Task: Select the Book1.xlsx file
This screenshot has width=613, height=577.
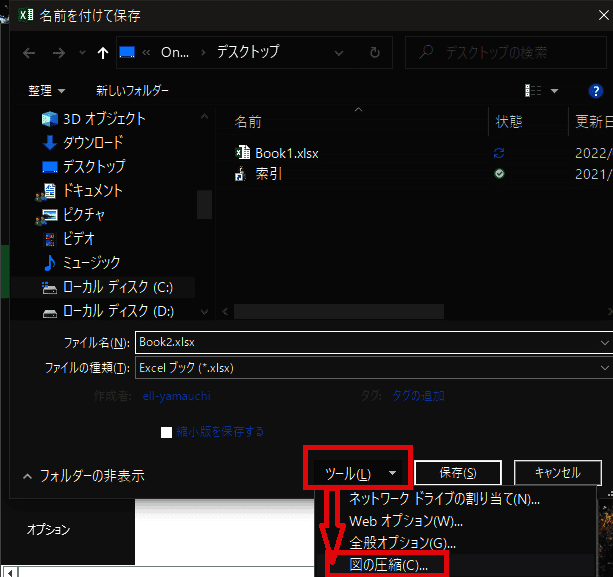Action: tap(286, 153)
